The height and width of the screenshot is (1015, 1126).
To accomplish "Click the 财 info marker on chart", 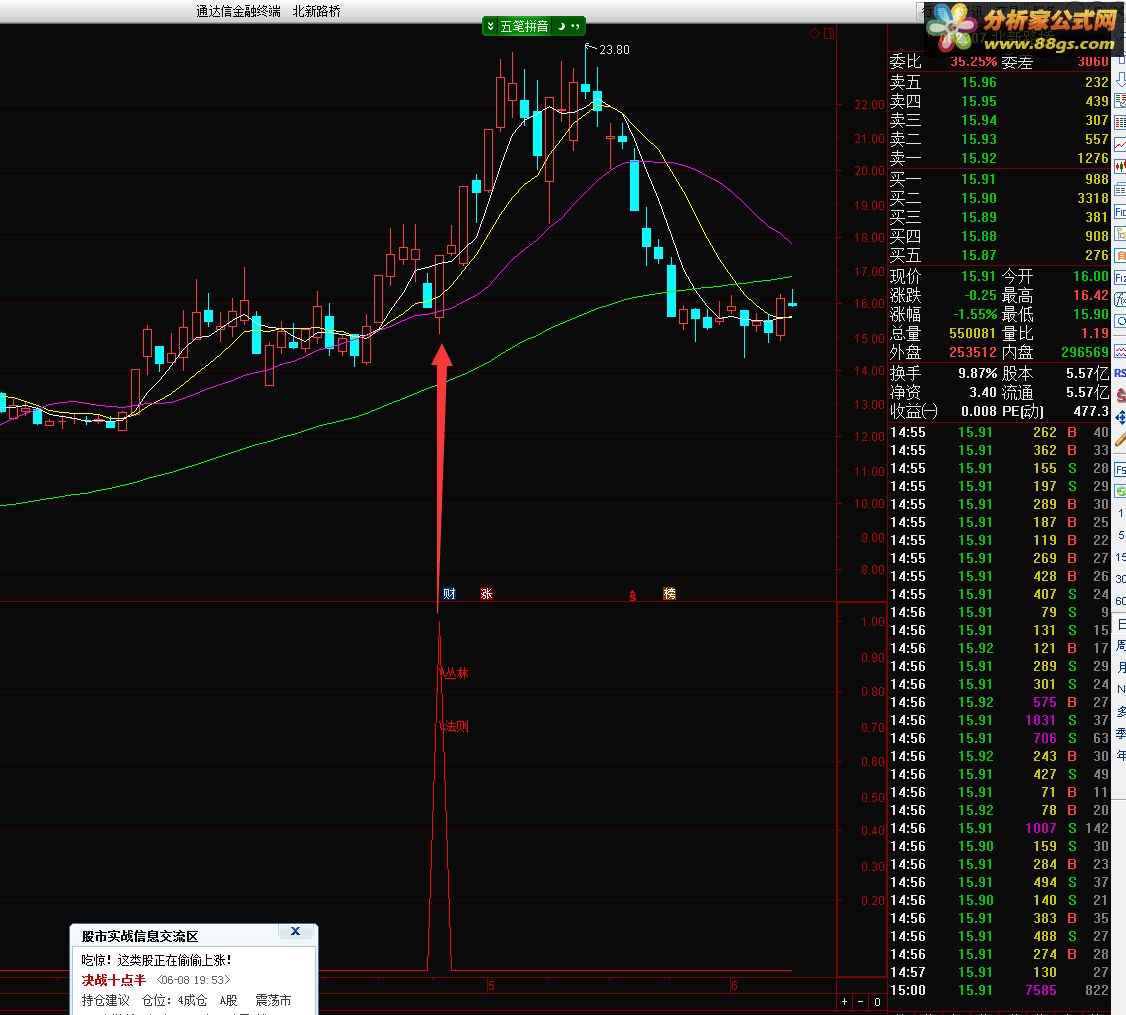I will [x=449, y=593].
